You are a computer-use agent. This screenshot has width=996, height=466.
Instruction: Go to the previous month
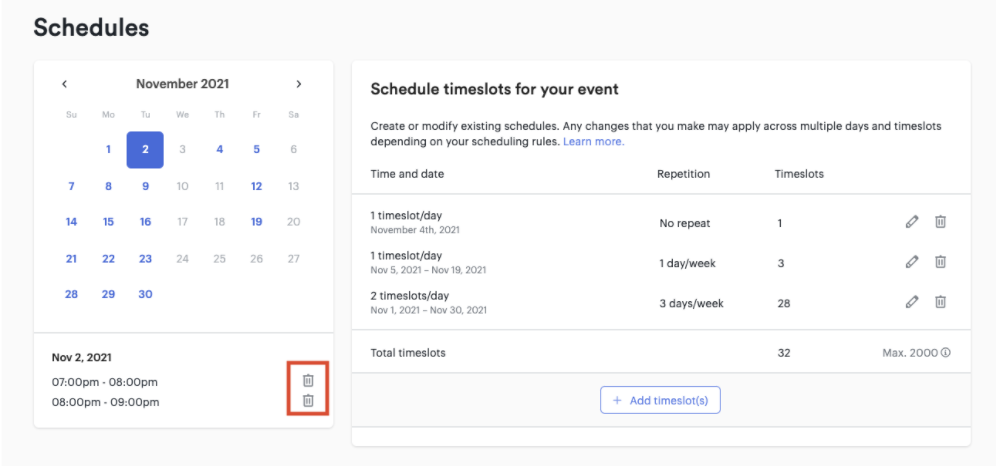pos(65,84)
